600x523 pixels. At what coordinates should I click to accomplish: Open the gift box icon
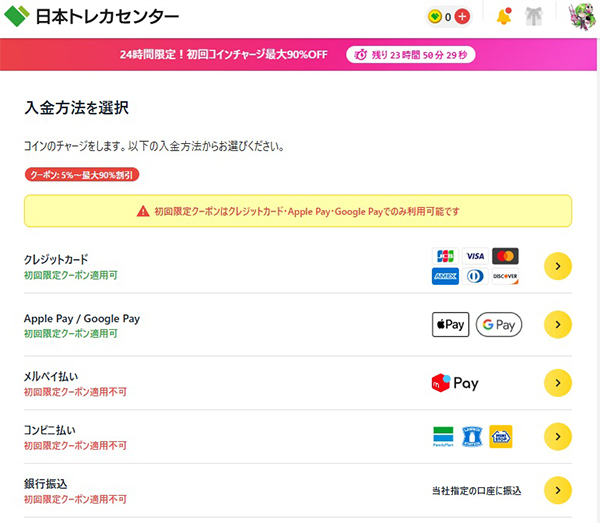point(534,16)
